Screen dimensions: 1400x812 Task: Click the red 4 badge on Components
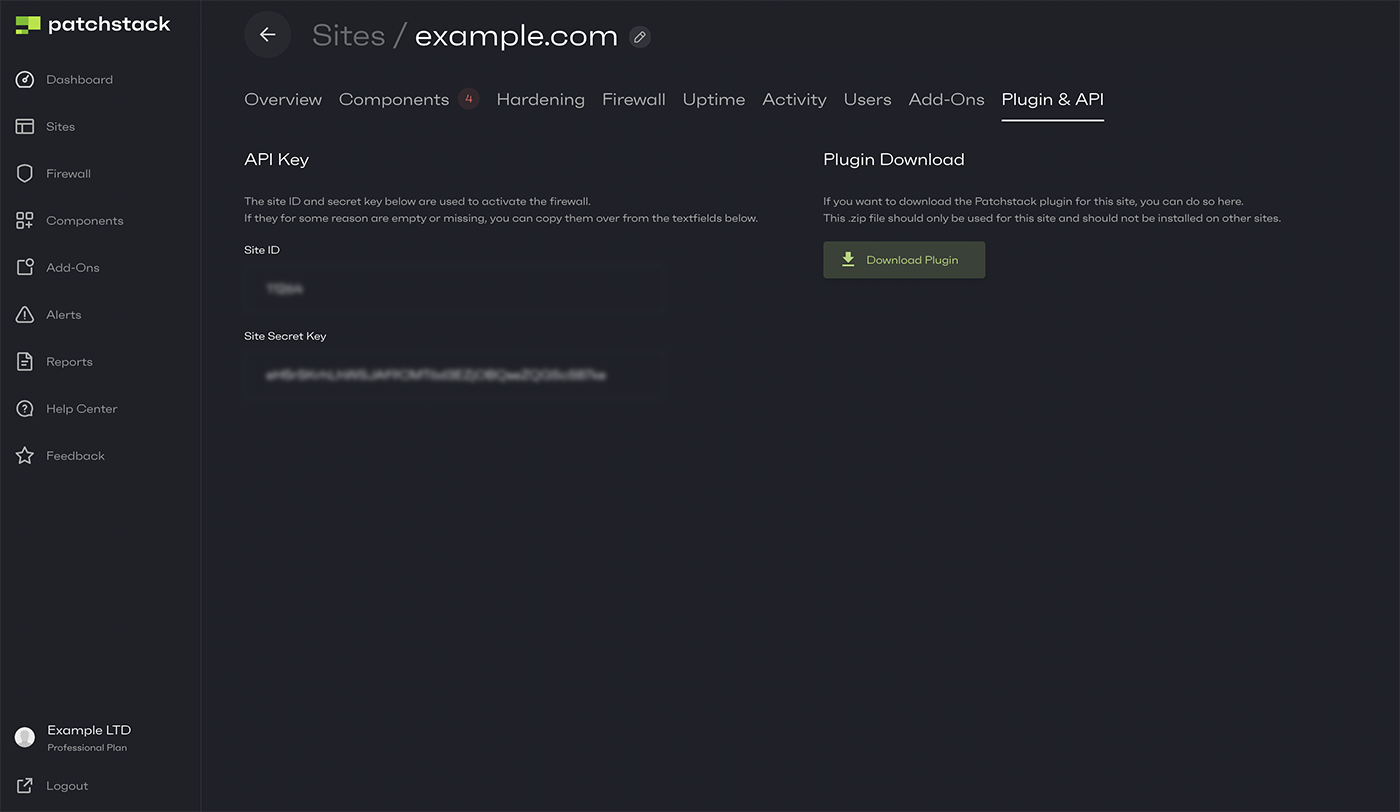click(468, 99)
